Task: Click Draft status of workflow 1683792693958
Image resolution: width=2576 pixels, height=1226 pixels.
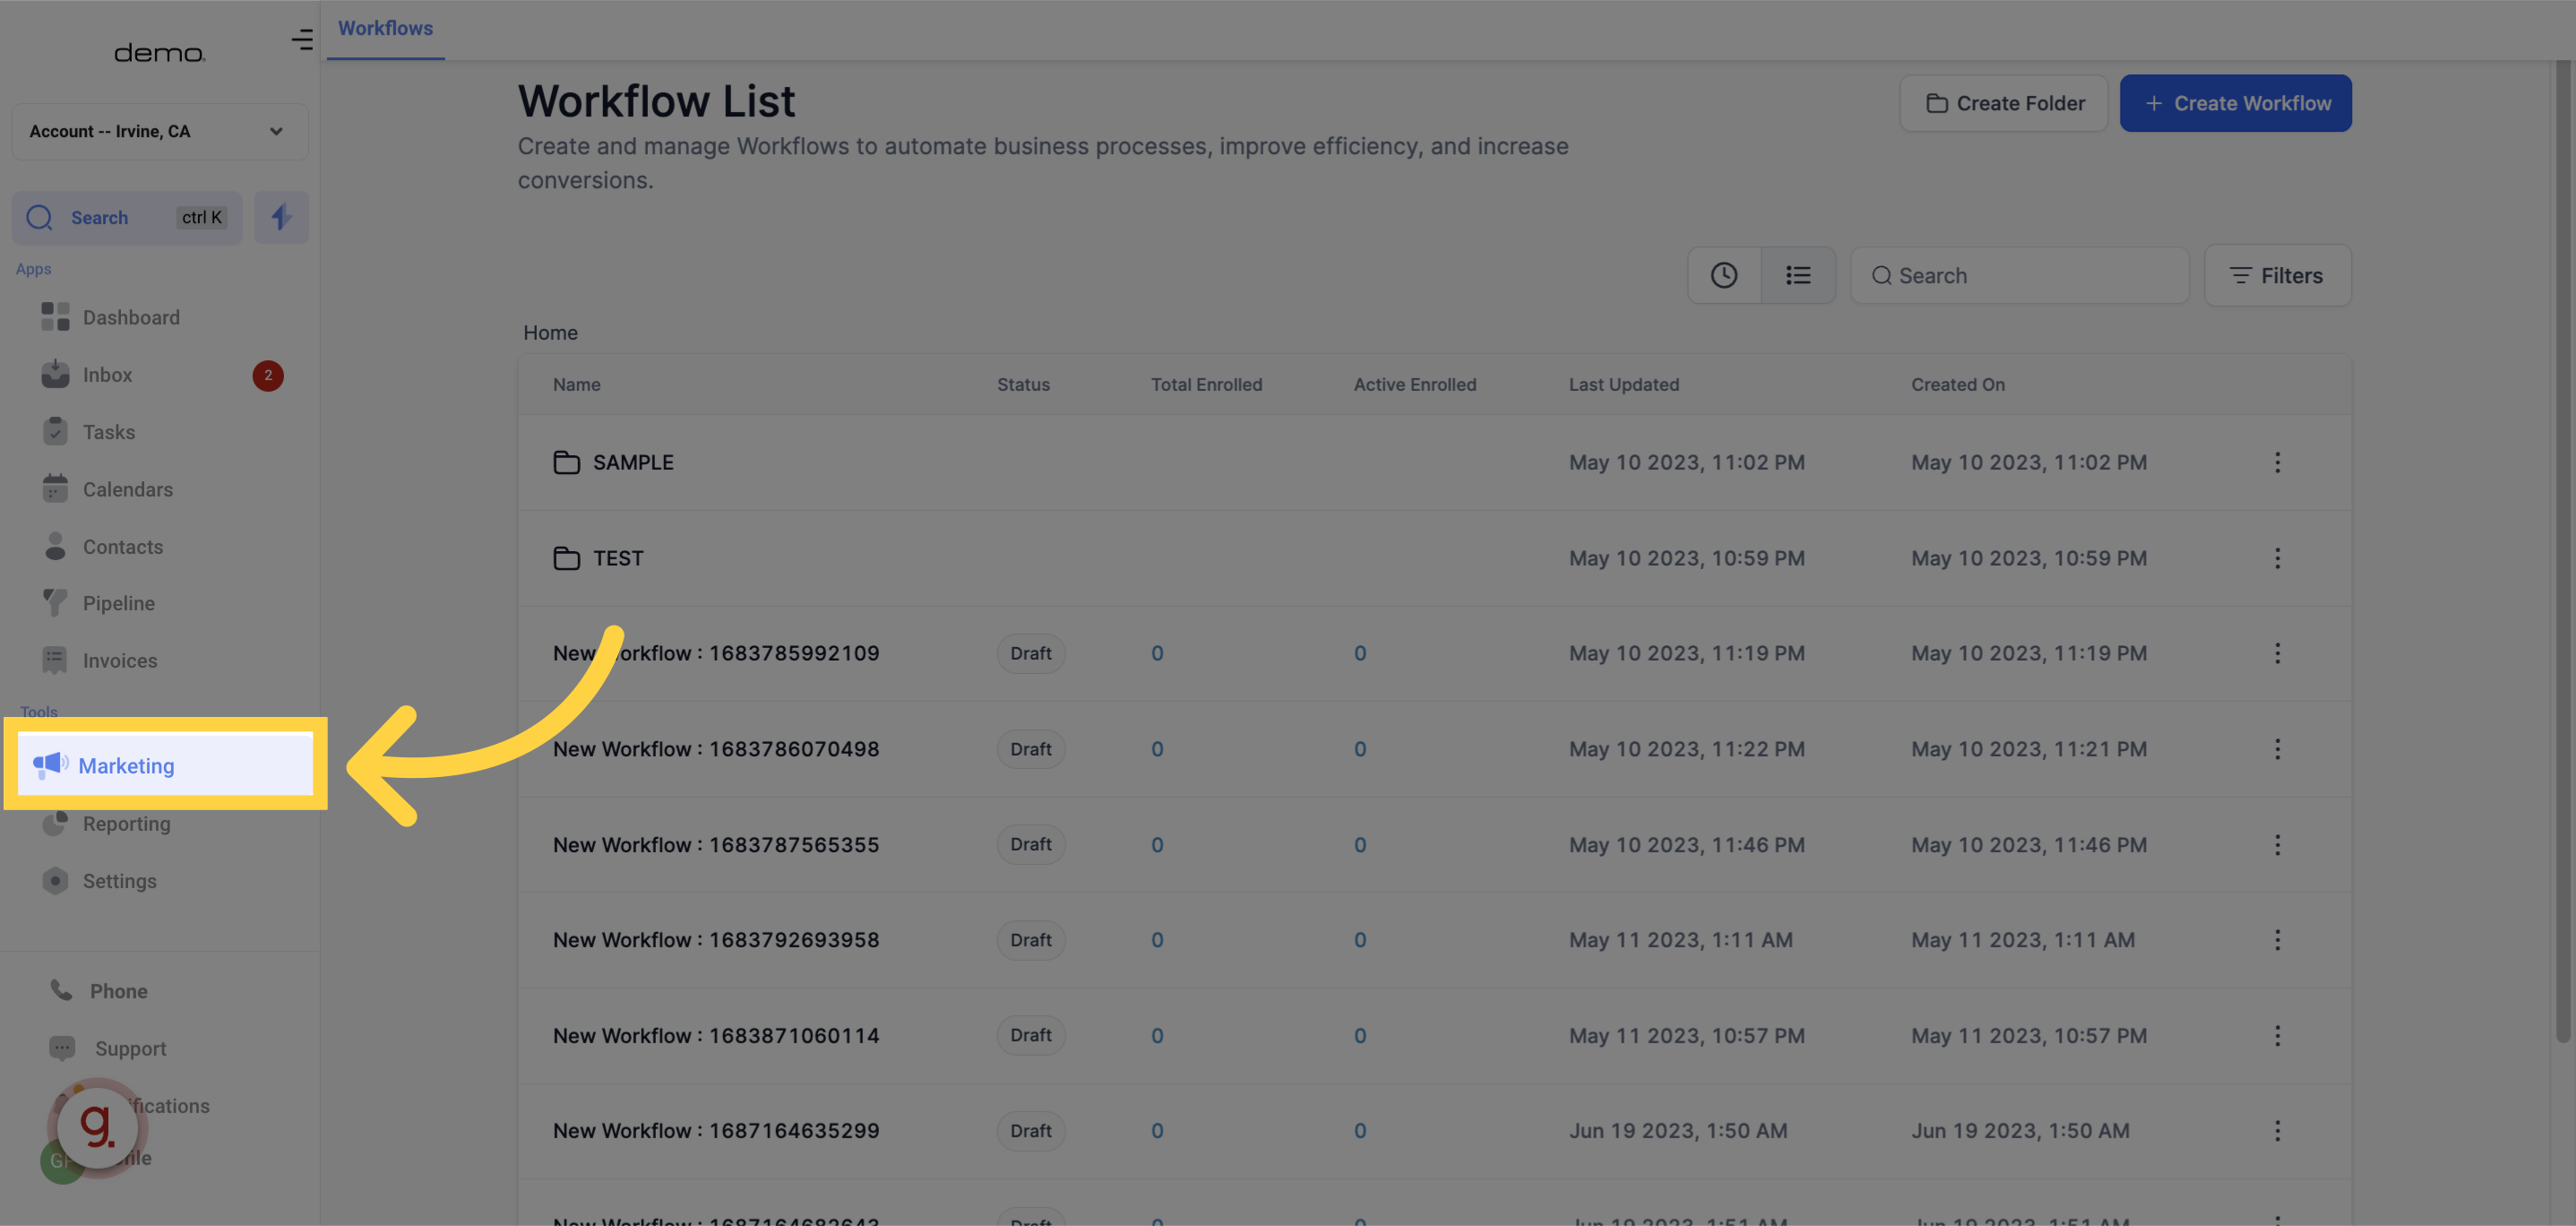Action: [1031, 940]
